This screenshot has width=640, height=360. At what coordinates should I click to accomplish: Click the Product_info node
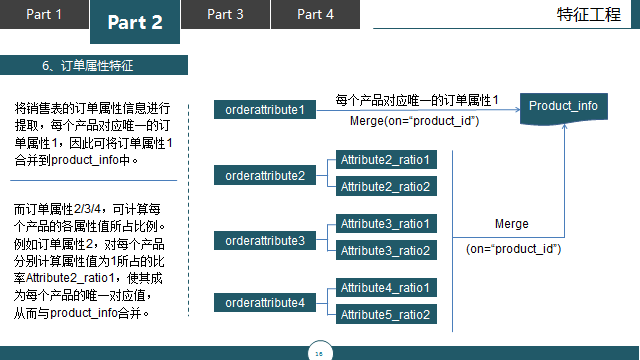(564, 108)
